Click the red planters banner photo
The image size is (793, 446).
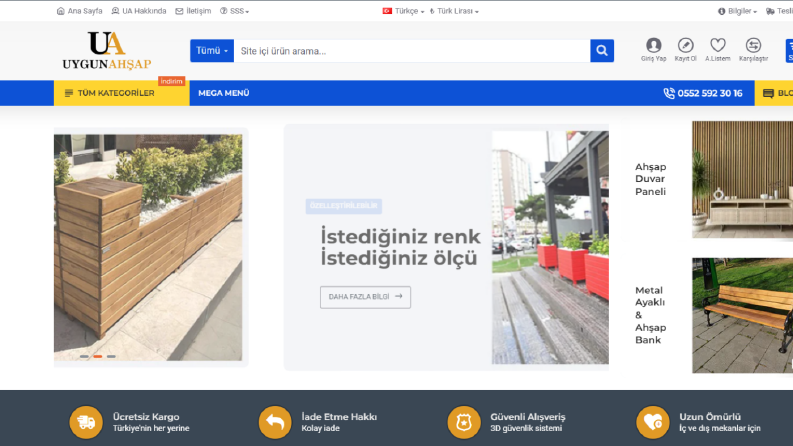[x=550, y=247]
